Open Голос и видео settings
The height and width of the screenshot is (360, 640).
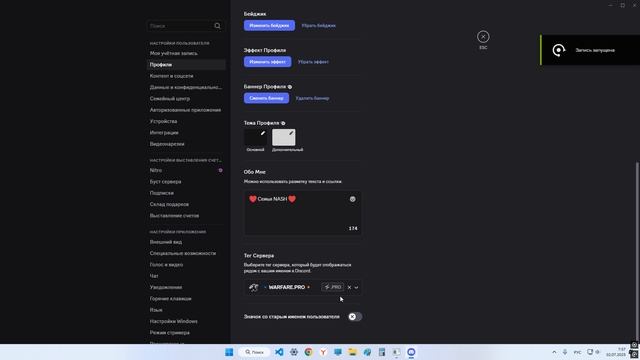pos(186,264)
